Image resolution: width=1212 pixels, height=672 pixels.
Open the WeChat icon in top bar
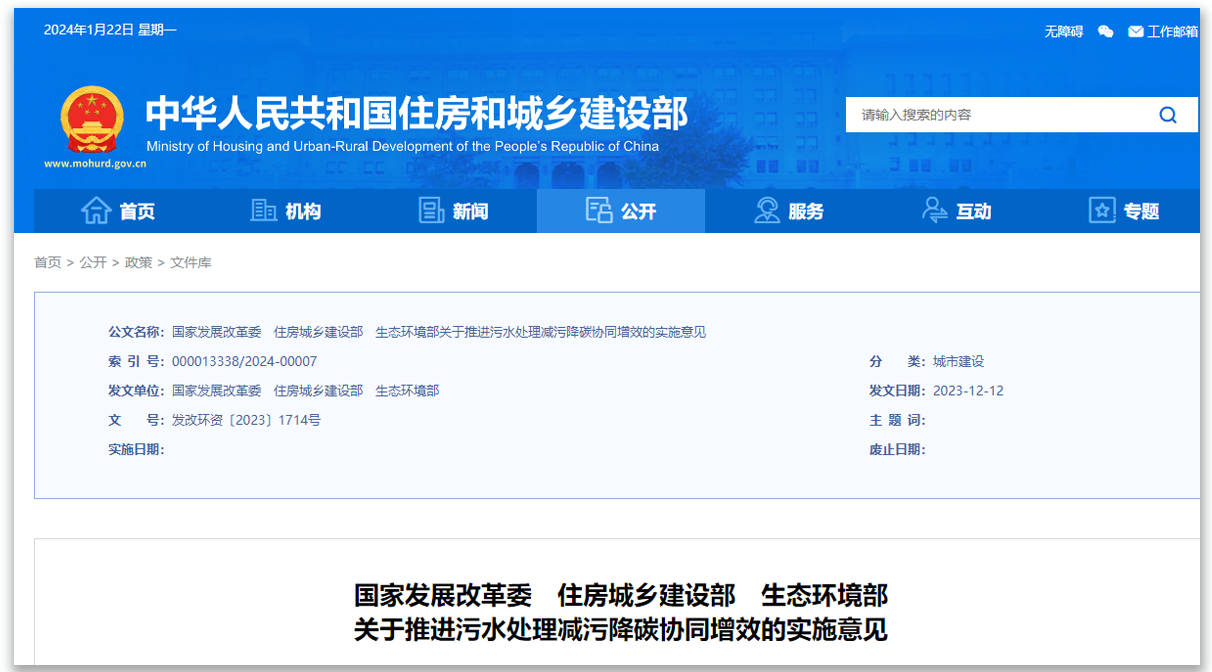[x=1105, y=31]
